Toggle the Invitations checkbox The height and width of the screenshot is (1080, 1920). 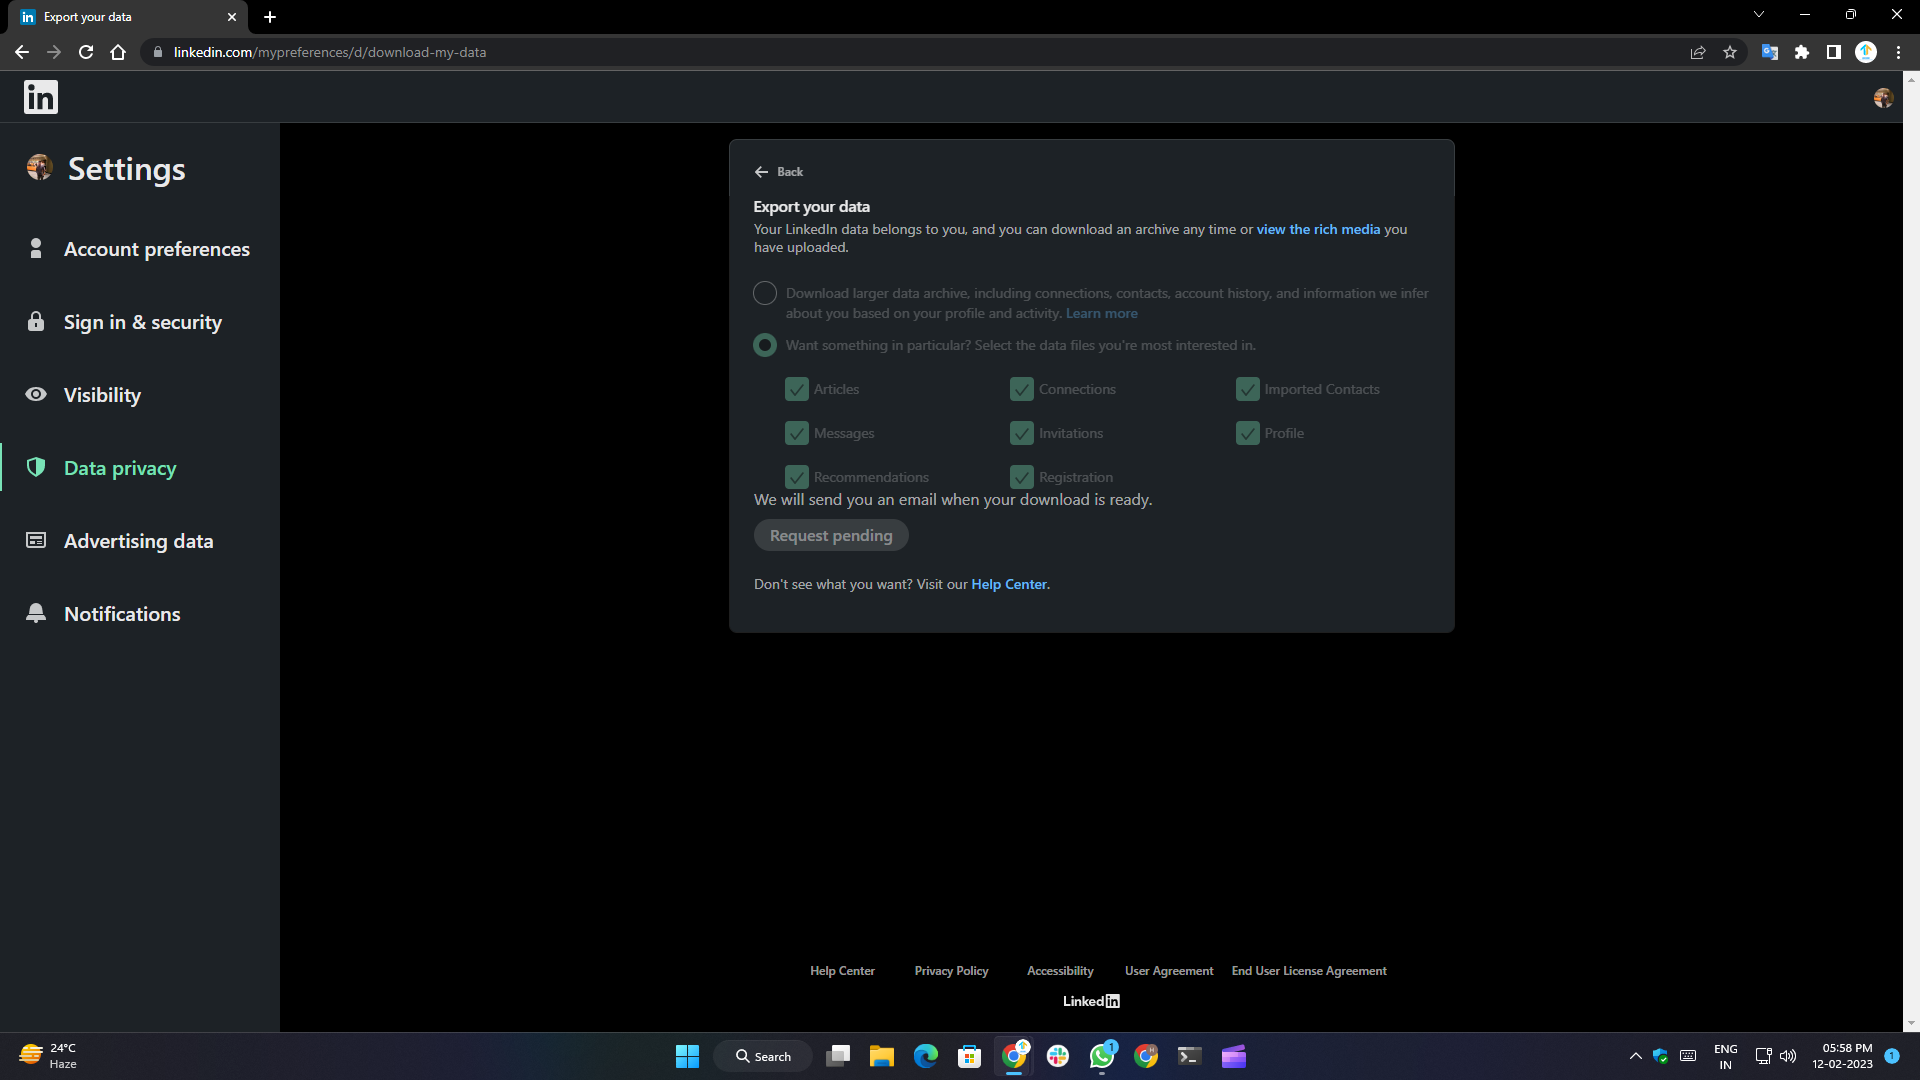pyautogui.click(x=1022, y=433)
